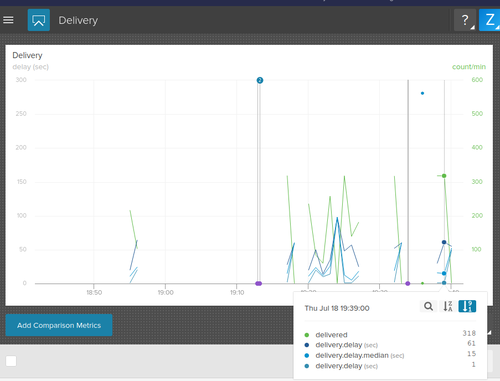Screen dimensions: 500x381
Task: Click dark blue delivery.delay legend dot
Action: [307, 345]
